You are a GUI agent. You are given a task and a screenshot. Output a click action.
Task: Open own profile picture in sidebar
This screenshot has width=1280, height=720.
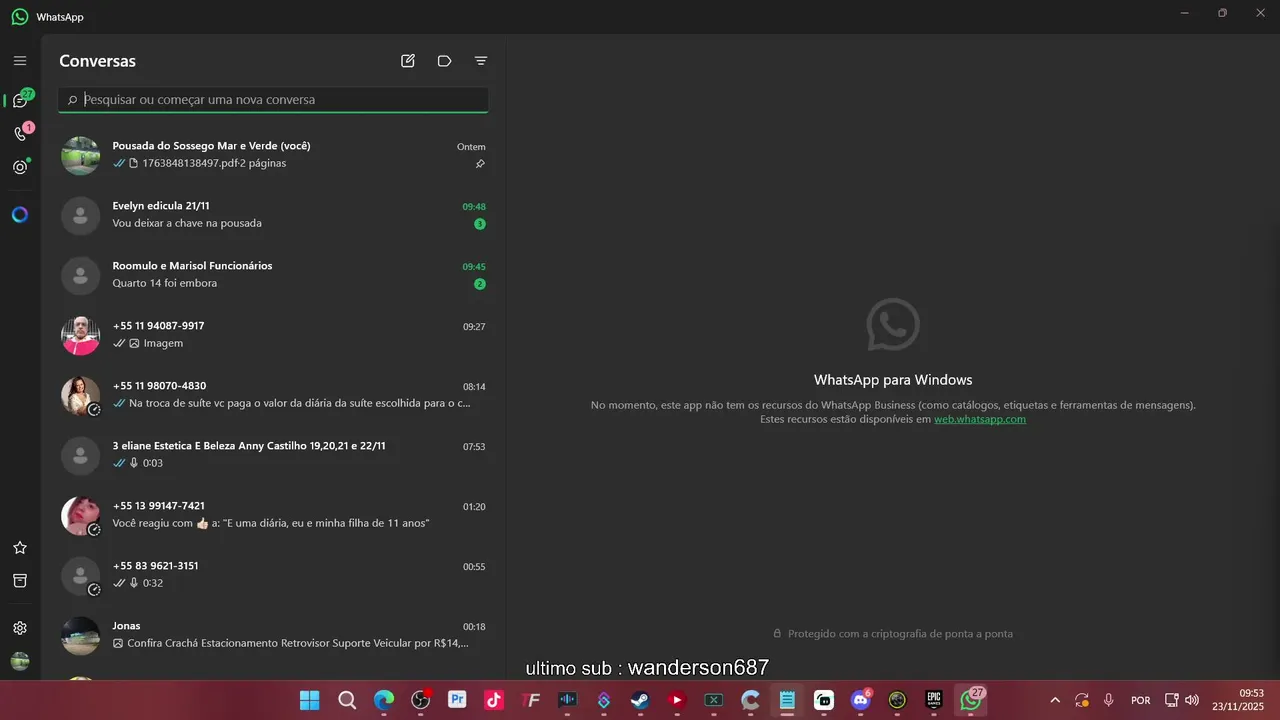click(x=20, y=661)
